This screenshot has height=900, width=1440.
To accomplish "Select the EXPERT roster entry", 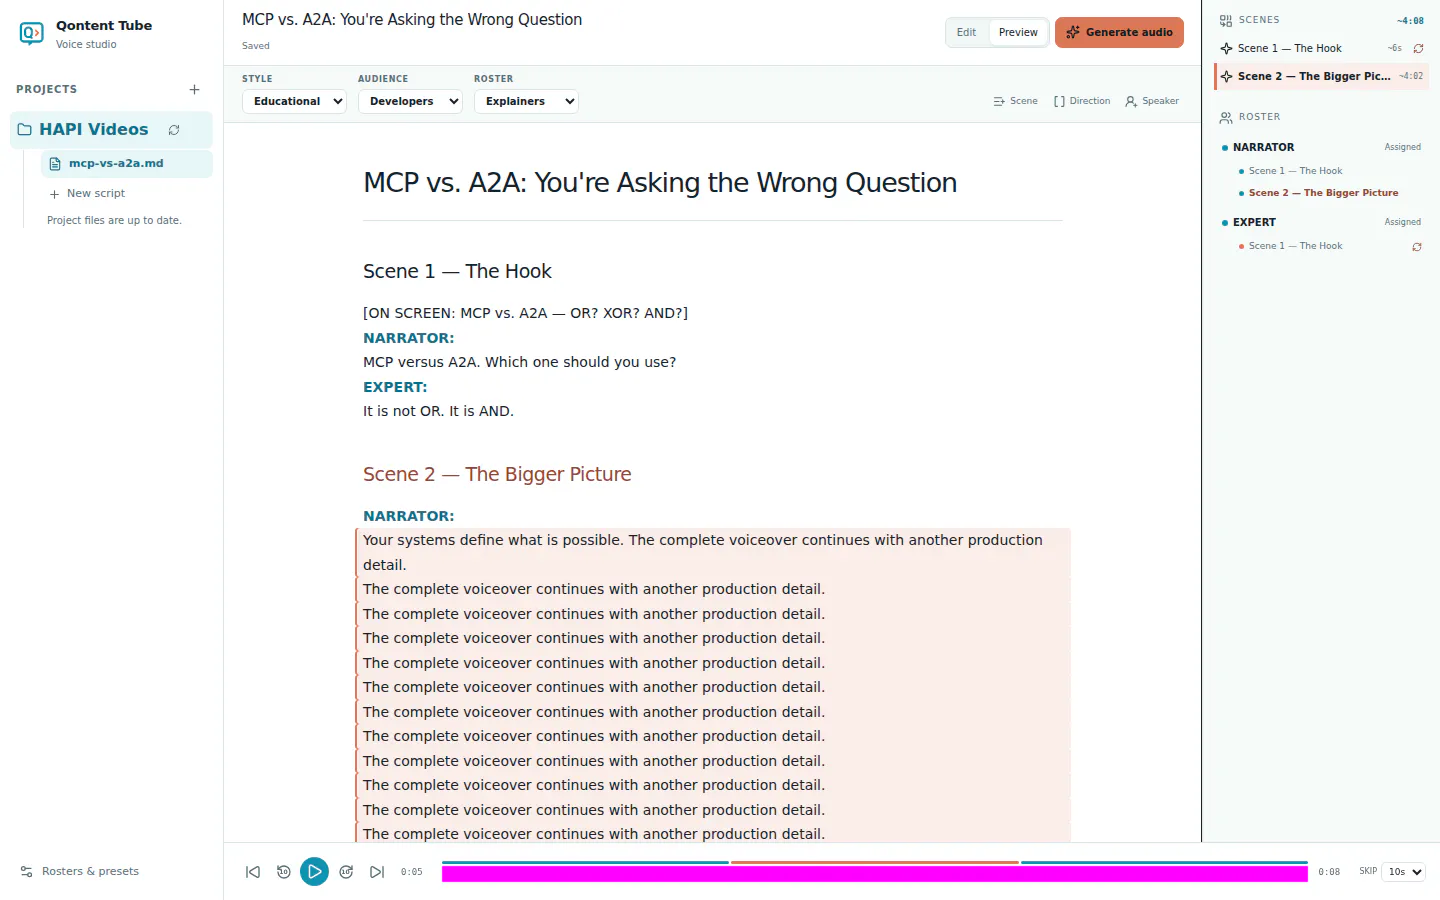I will (x=1321, y=223).
